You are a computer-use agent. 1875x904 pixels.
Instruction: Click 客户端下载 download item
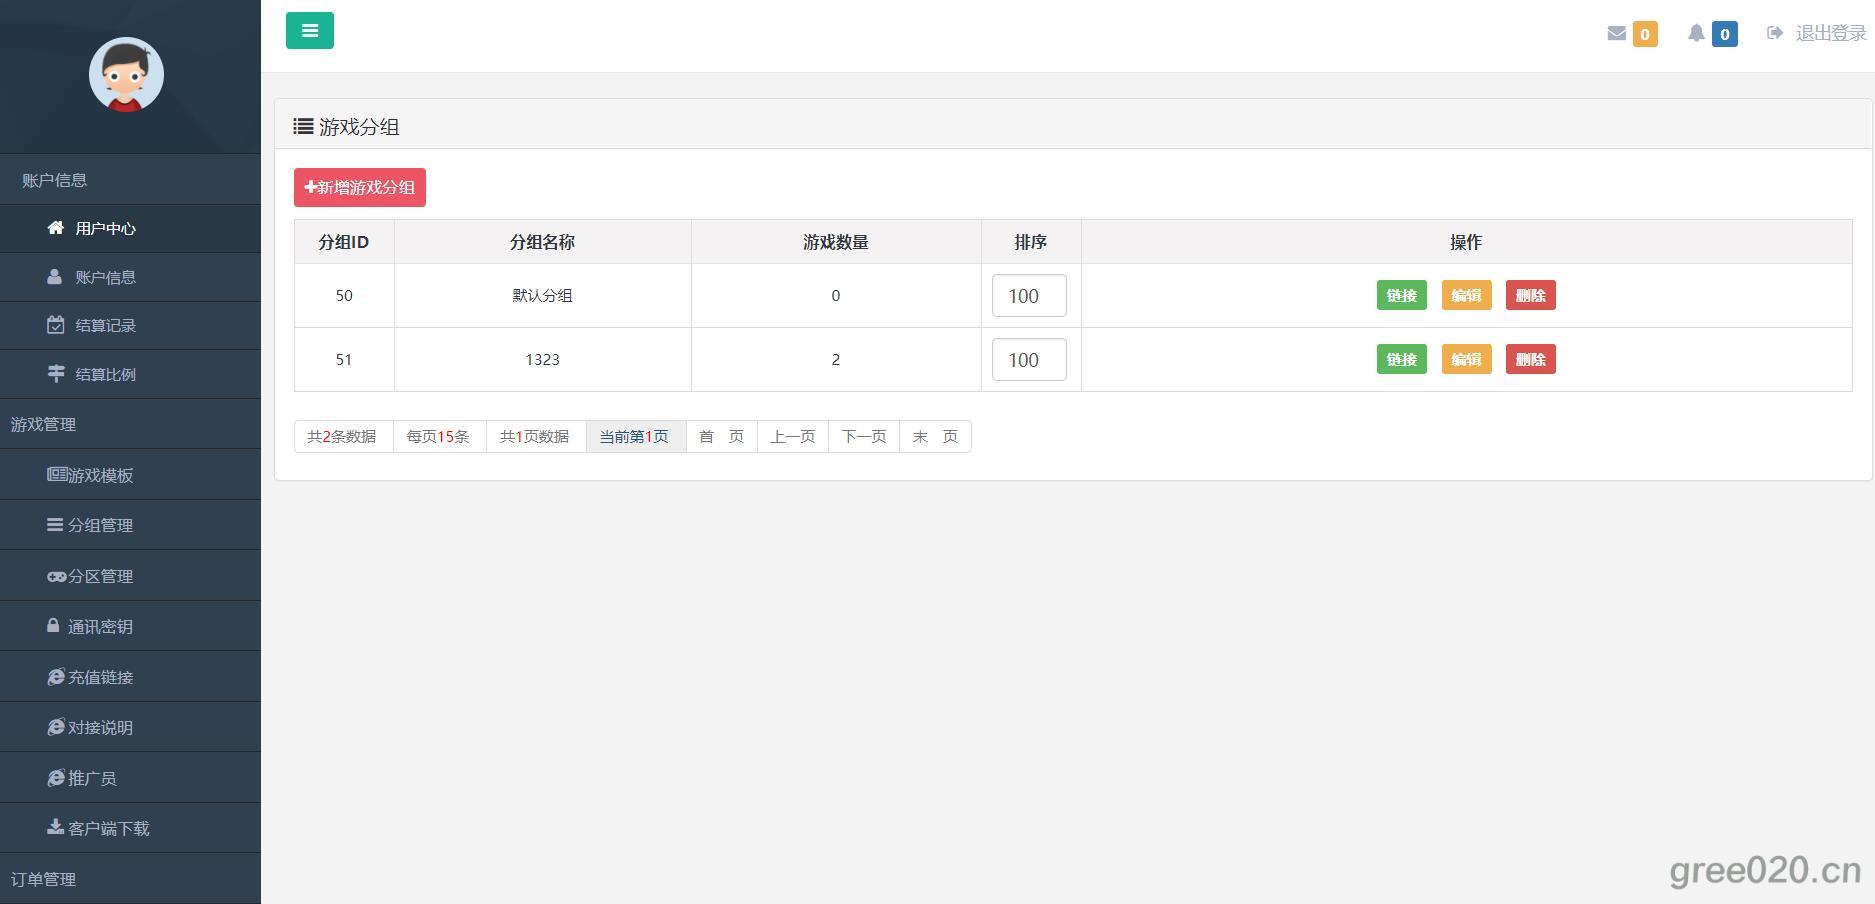pyautogui.click(x=99, y=829)
